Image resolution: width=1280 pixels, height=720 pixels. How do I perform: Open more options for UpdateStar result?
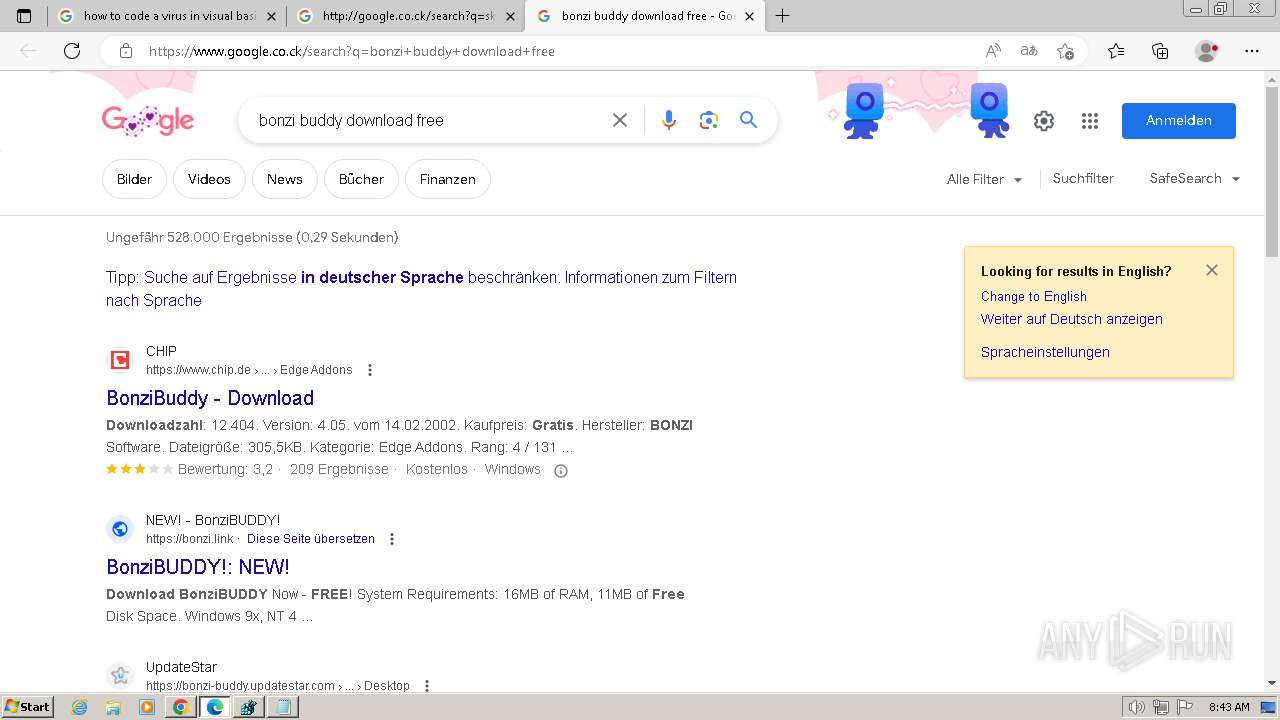[x=427, y=686]
